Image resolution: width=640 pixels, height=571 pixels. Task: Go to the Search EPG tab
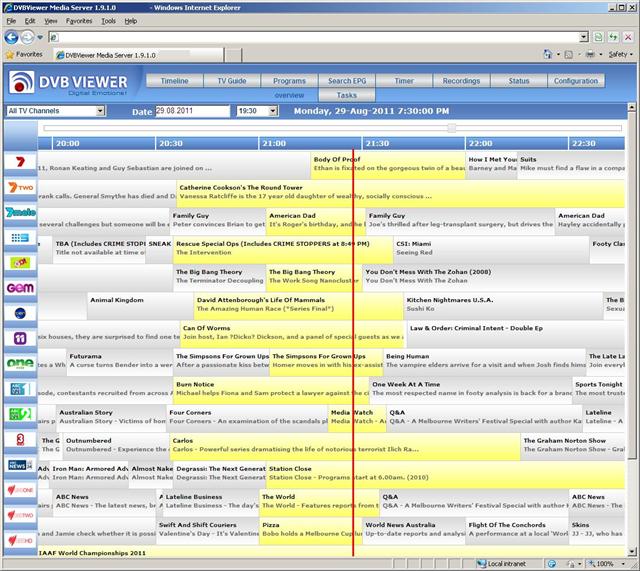[347, 81]
